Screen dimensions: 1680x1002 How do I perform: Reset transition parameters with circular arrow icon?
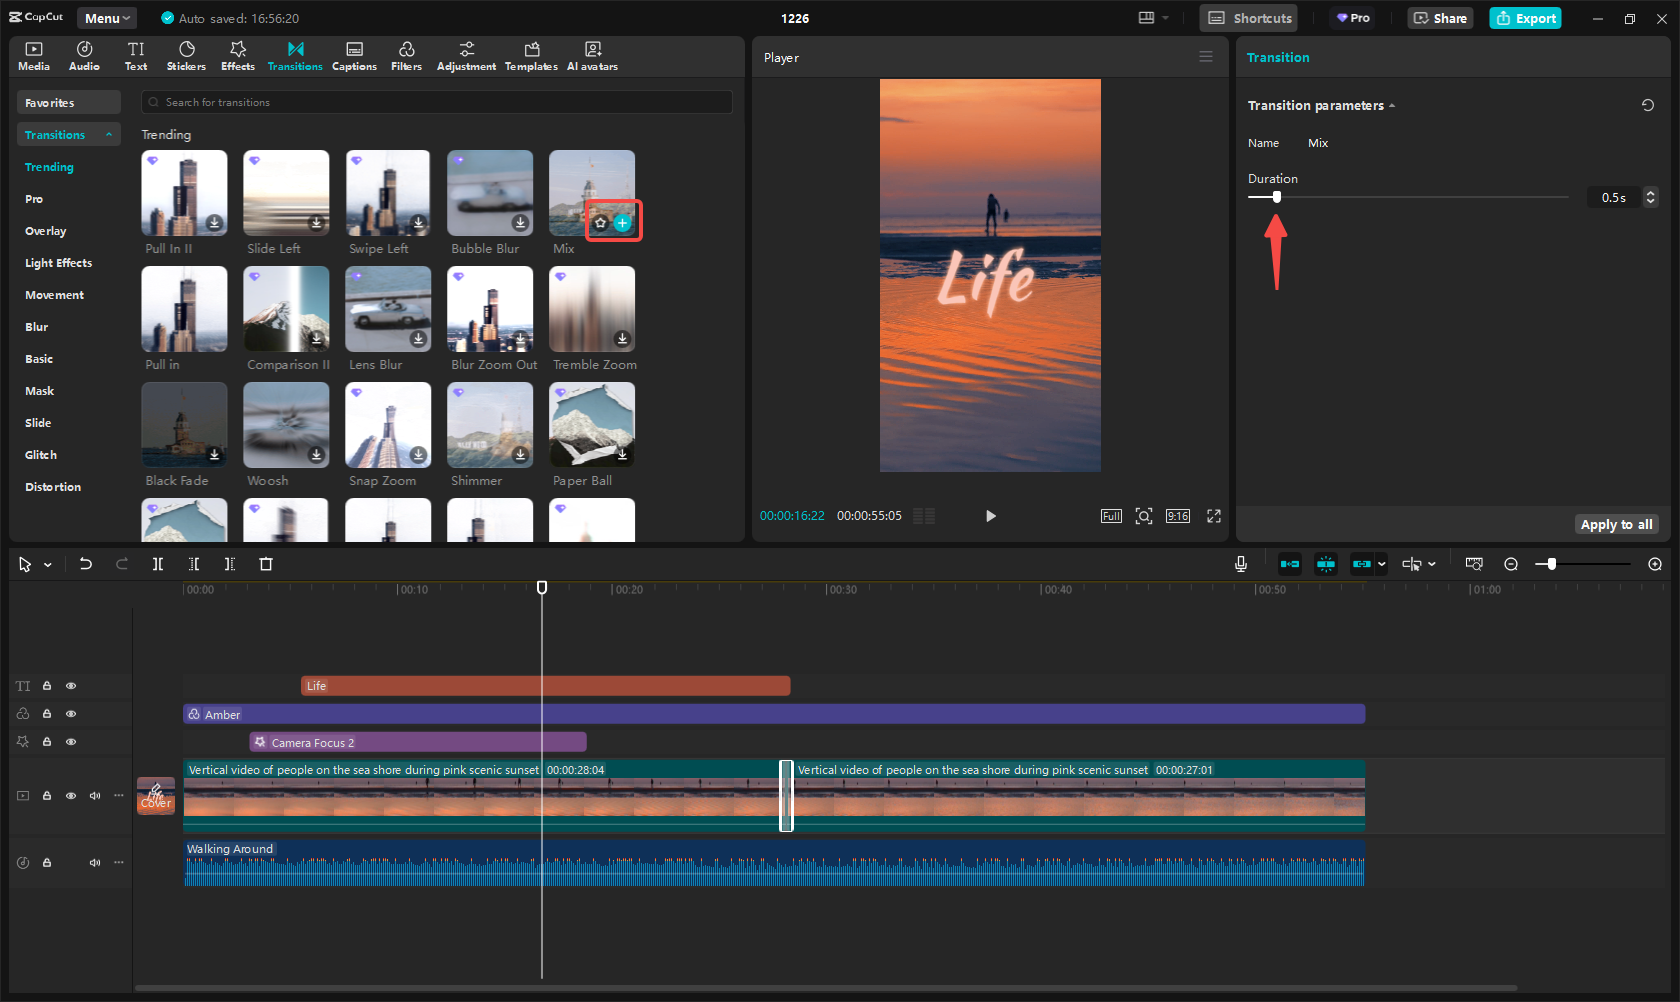point(1648,105)
